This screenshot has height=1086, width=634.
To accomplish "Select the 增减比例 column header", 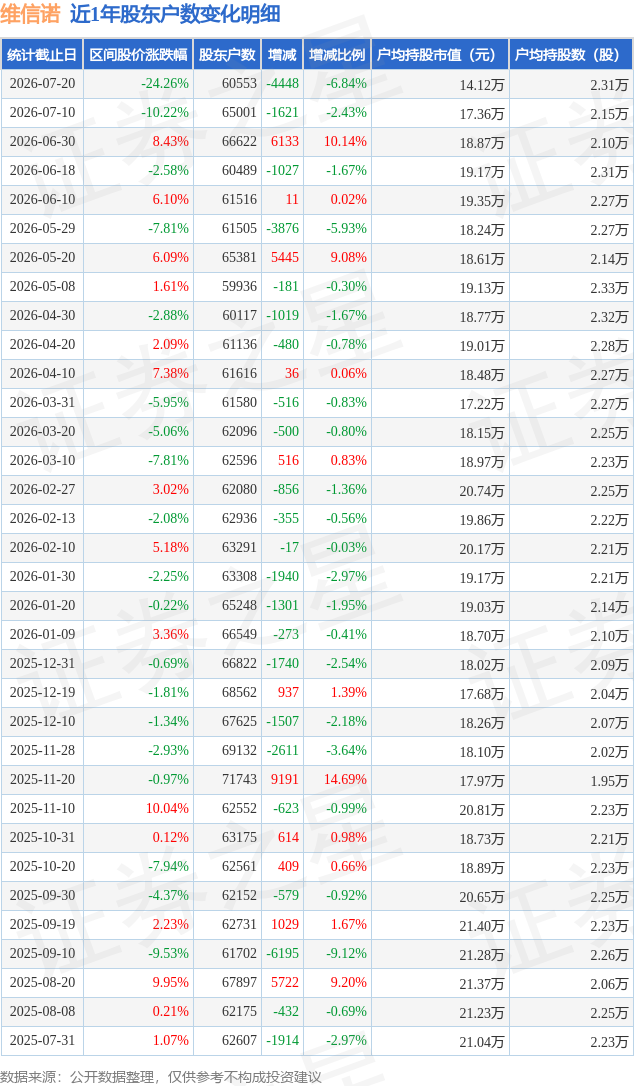I will click(x=337, y=55).
